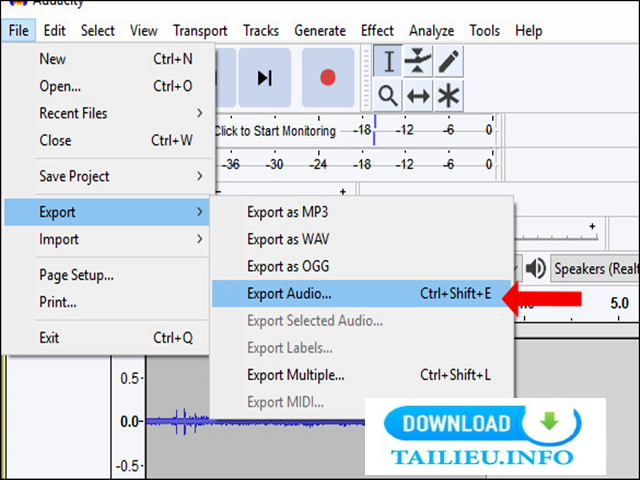640x480 pixels.
Task: Select Export as MP3
Action: [362, 212]
